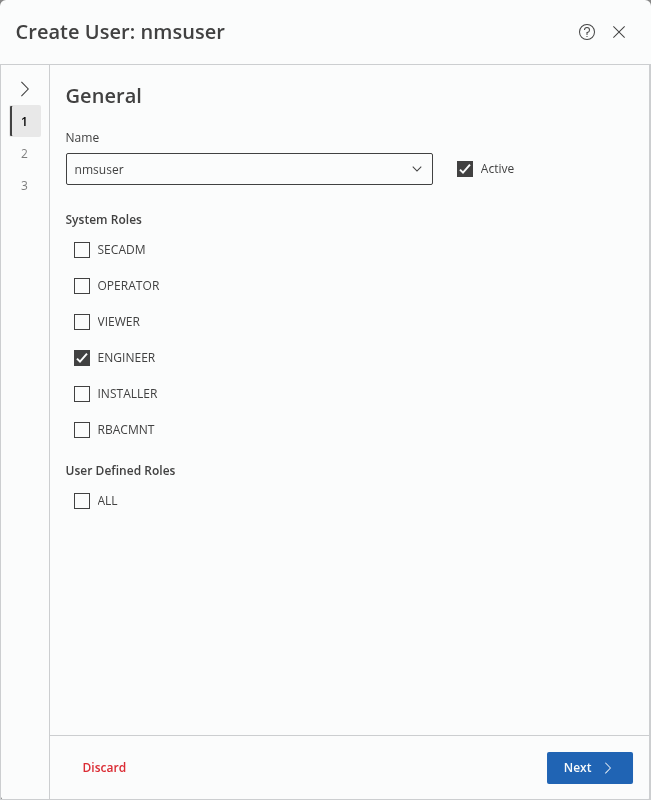Check ALL under User Defined Roles
This screenshot has width=651, height=800.
(82, 501)
